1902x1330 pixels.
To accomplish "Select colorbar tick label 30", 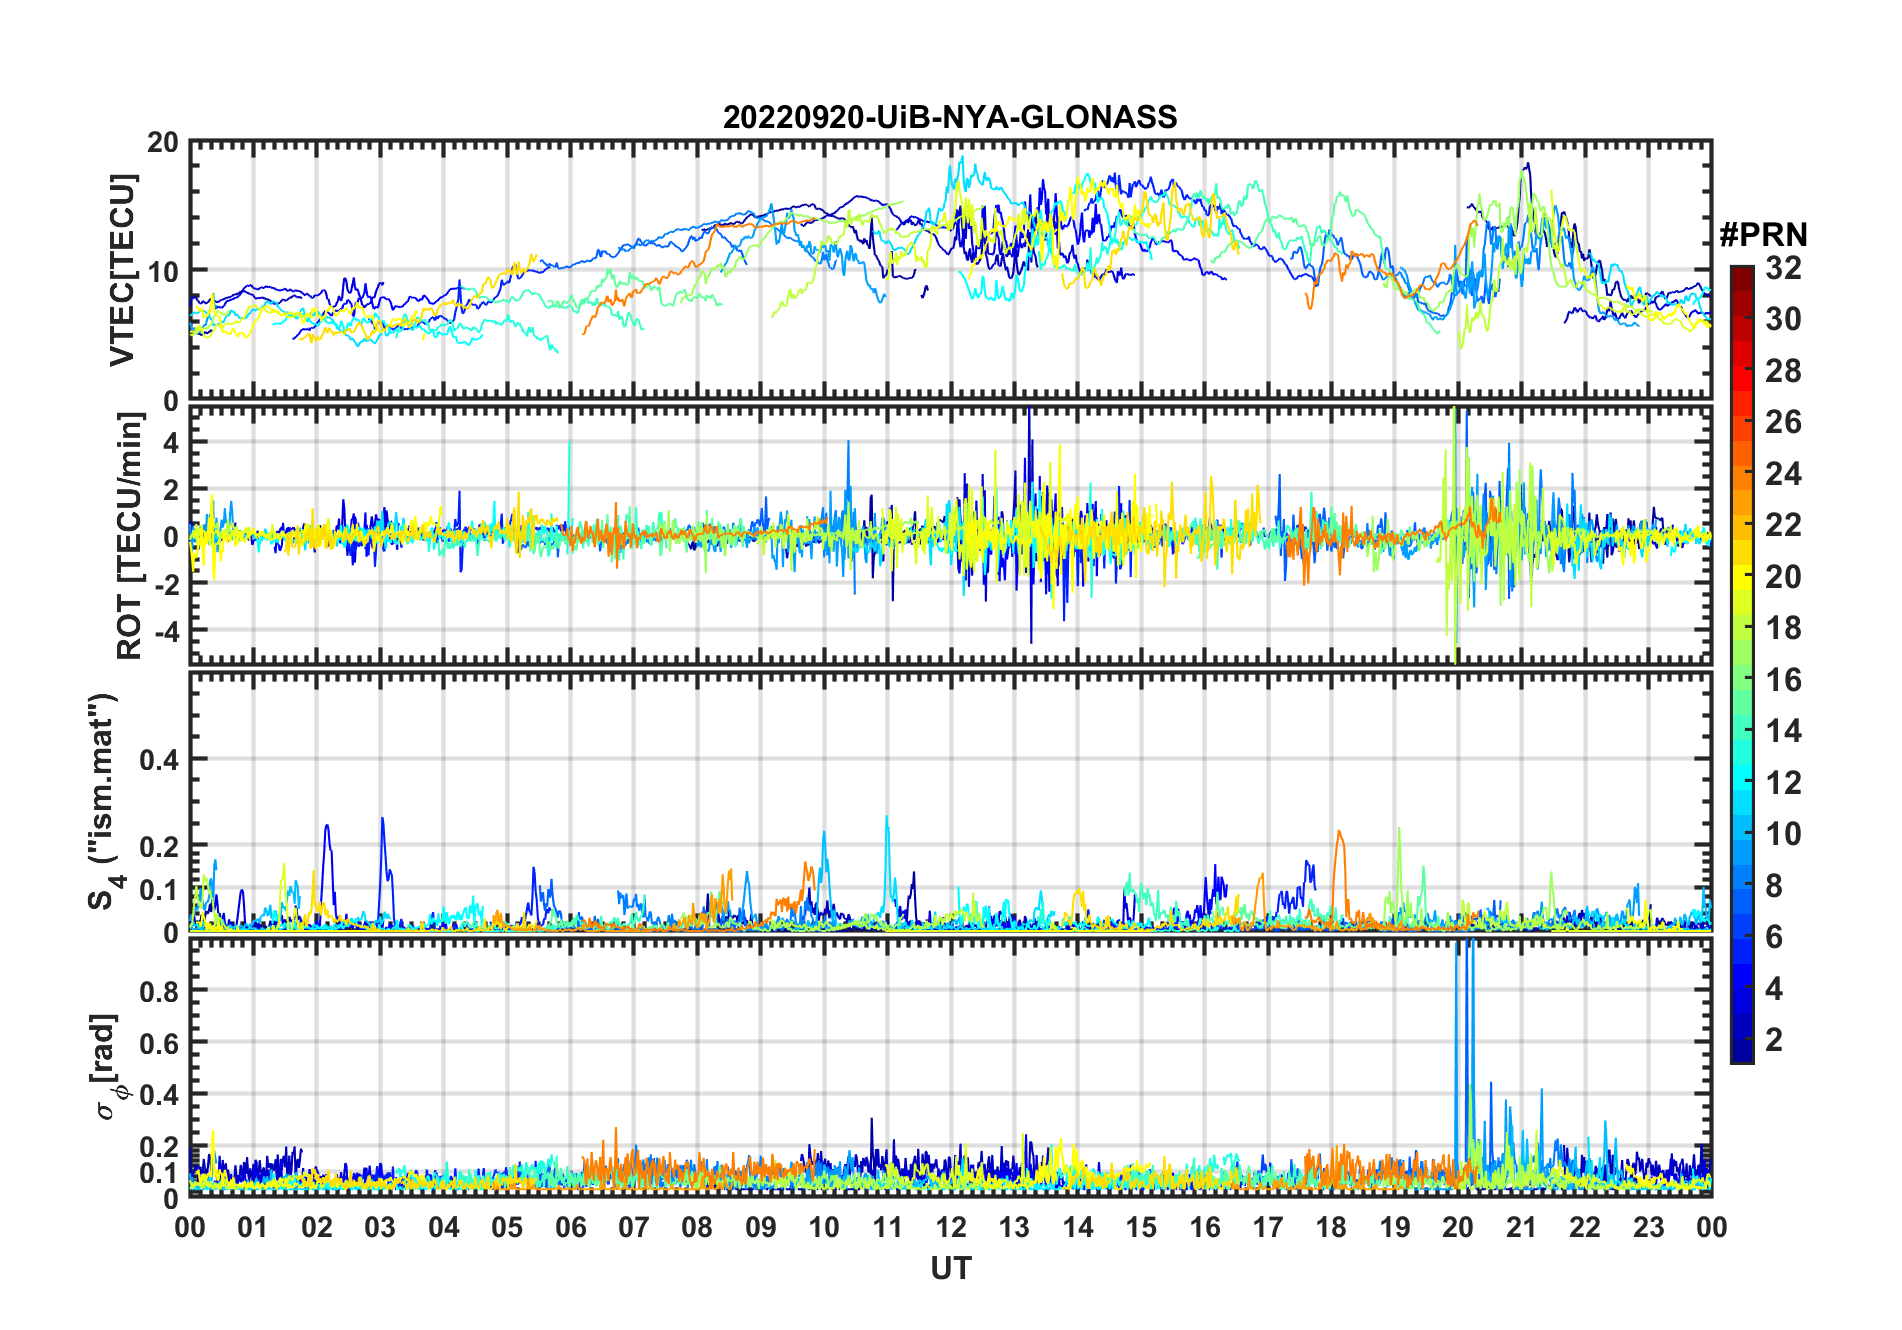I will click(x=1783, y=319).
